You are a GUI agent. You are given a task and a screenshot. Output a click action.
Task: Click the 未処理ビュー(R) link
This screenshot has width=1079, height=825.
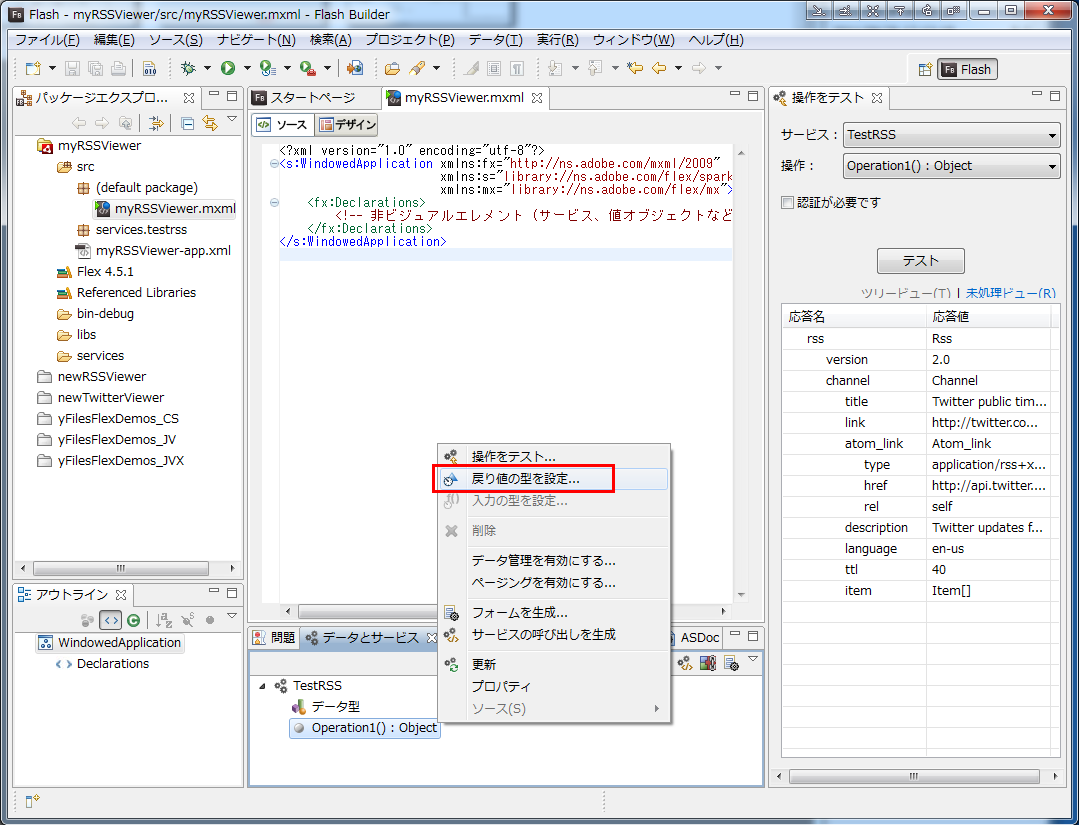click(x=1011, y=293)
